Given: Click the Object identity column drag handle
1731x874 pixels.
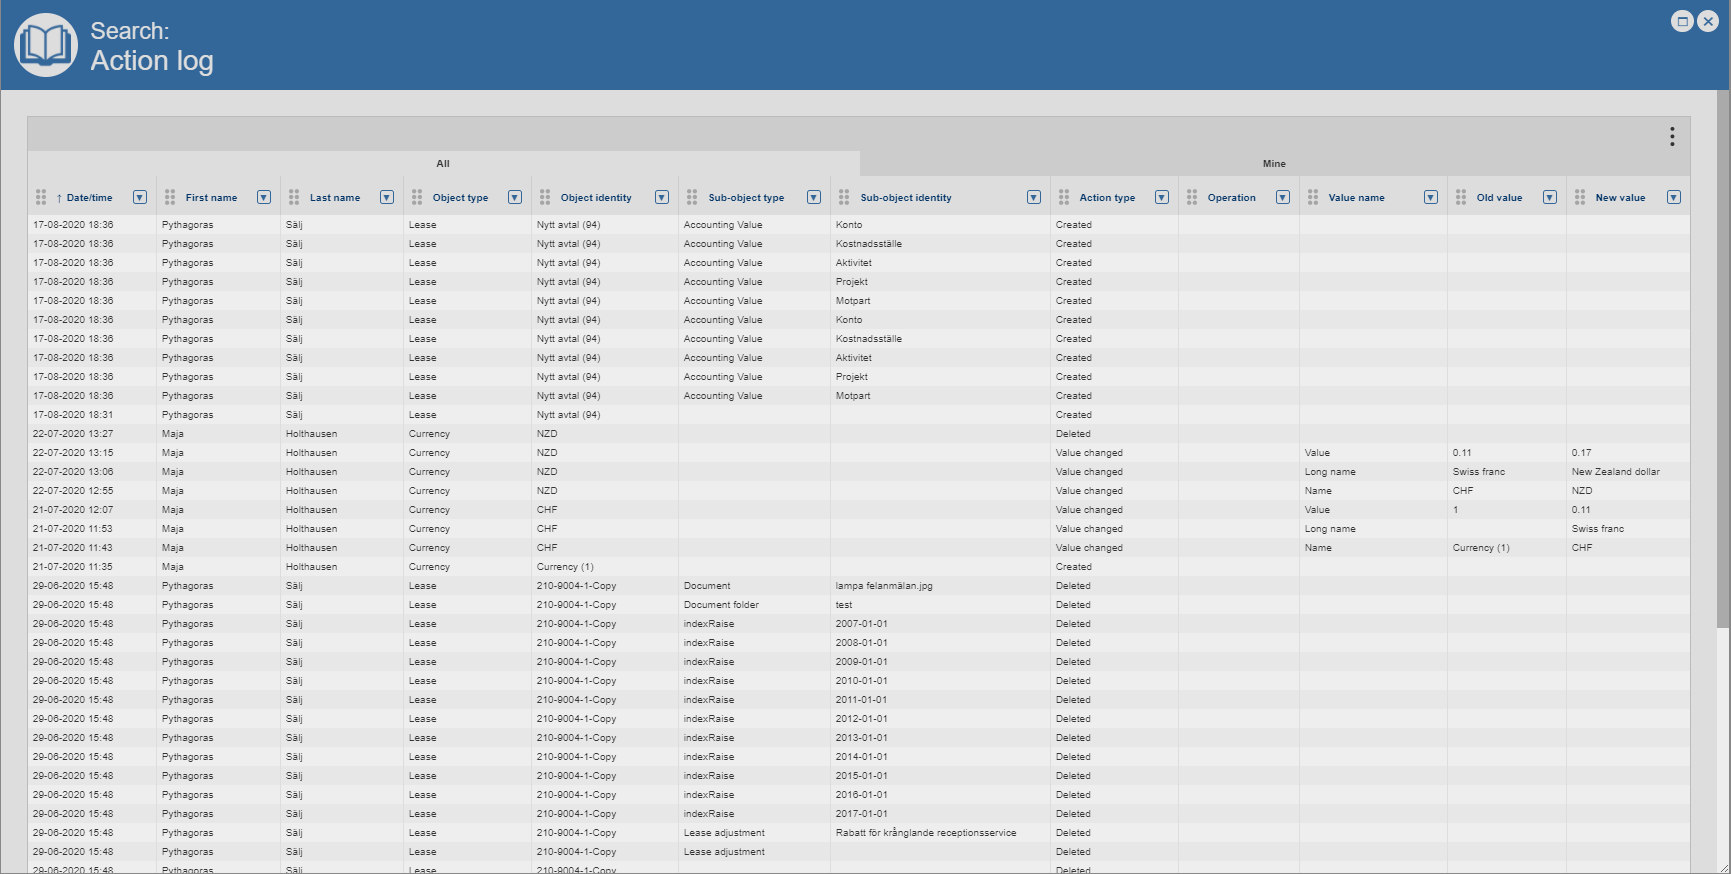Looking at the screenshot, I should pos(545,197).
